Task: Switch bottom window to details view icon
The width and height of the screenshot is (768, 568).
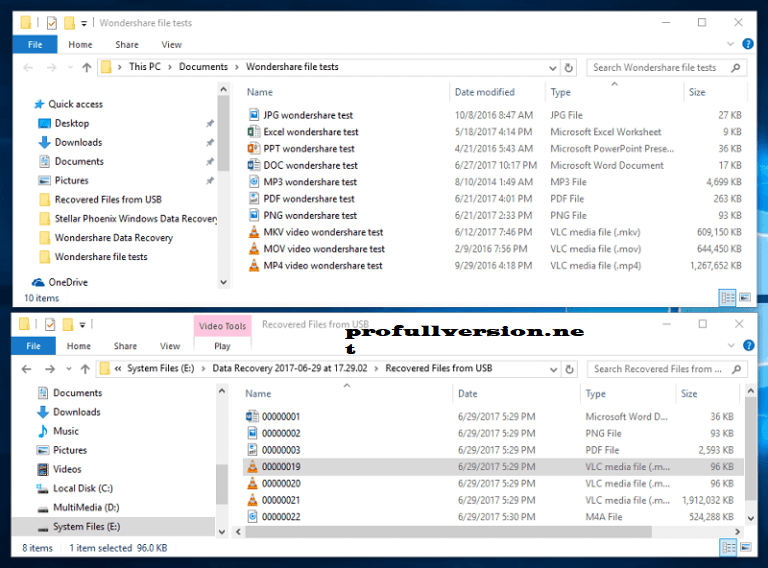Action: click(729, 547)
